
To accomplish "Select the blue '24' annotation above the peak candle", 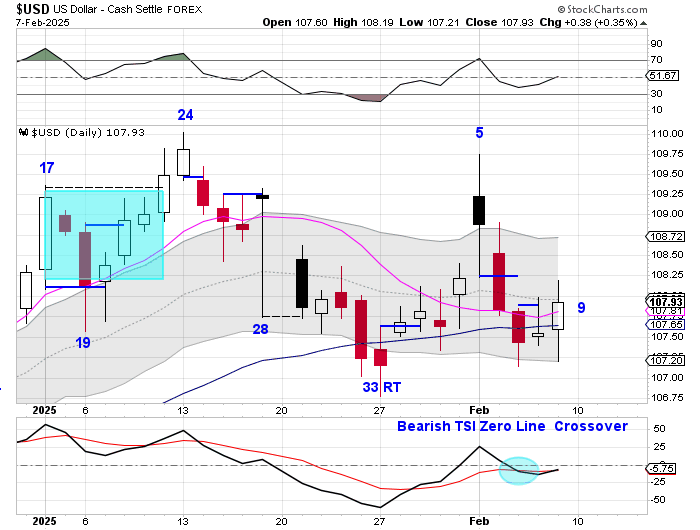I will point(185,114).
